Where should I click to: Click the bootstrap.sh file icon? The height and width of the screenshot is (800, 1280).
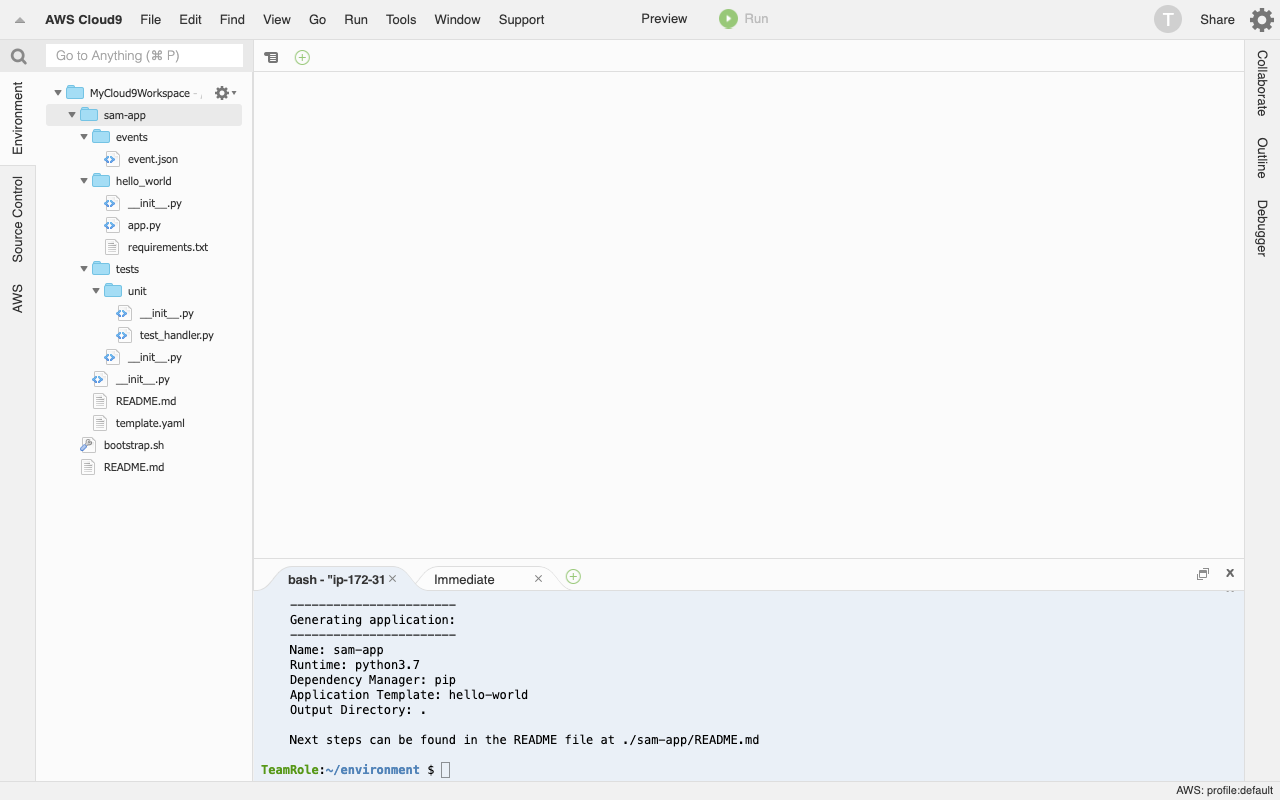pyautogui.click(x=88, y=445)
